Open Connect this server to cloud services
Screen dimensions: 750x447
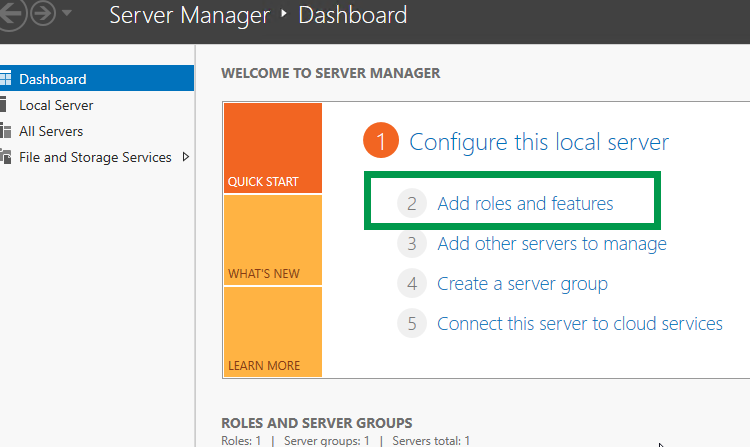[x=579, y=324]
